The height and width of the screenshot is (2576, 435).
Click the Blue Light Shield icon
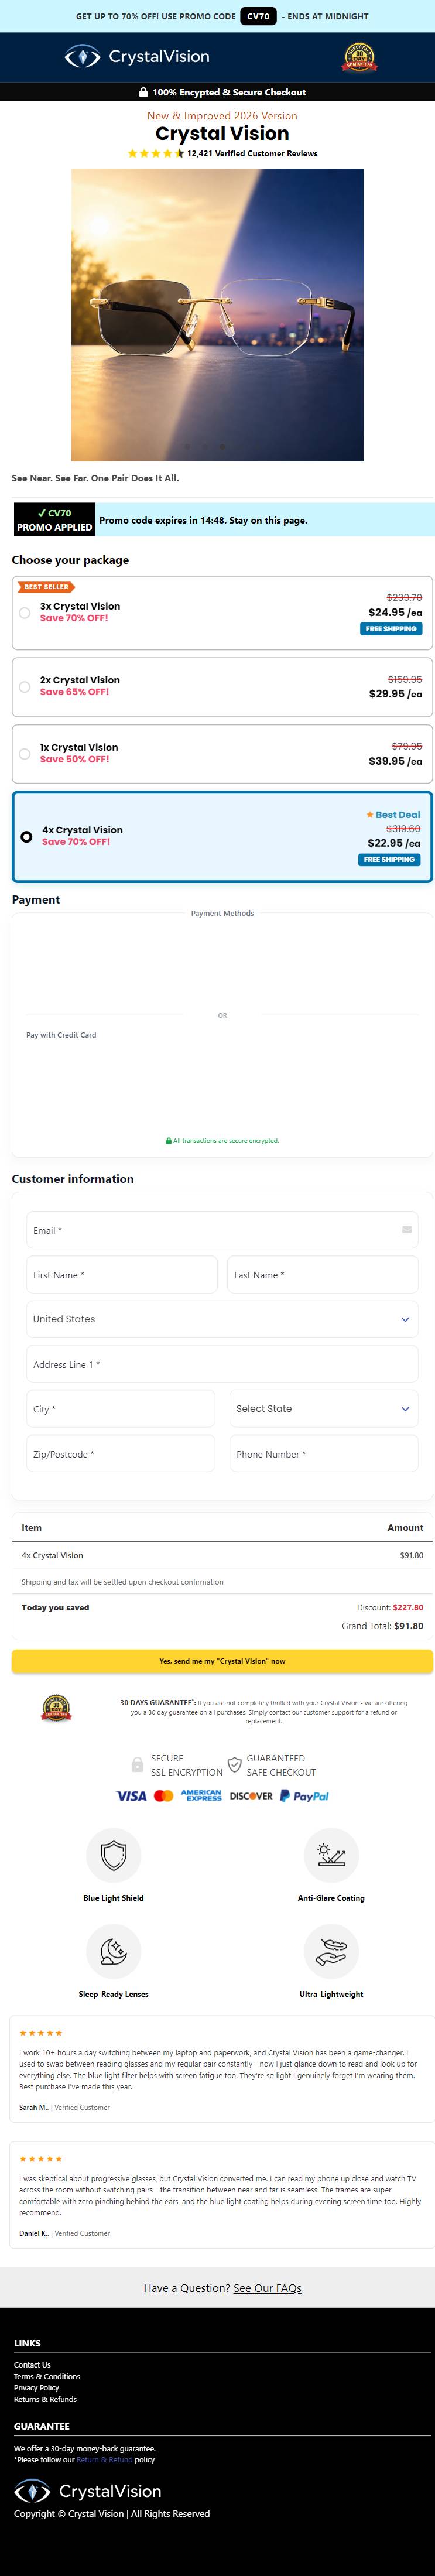click(x=114, y=1855)
